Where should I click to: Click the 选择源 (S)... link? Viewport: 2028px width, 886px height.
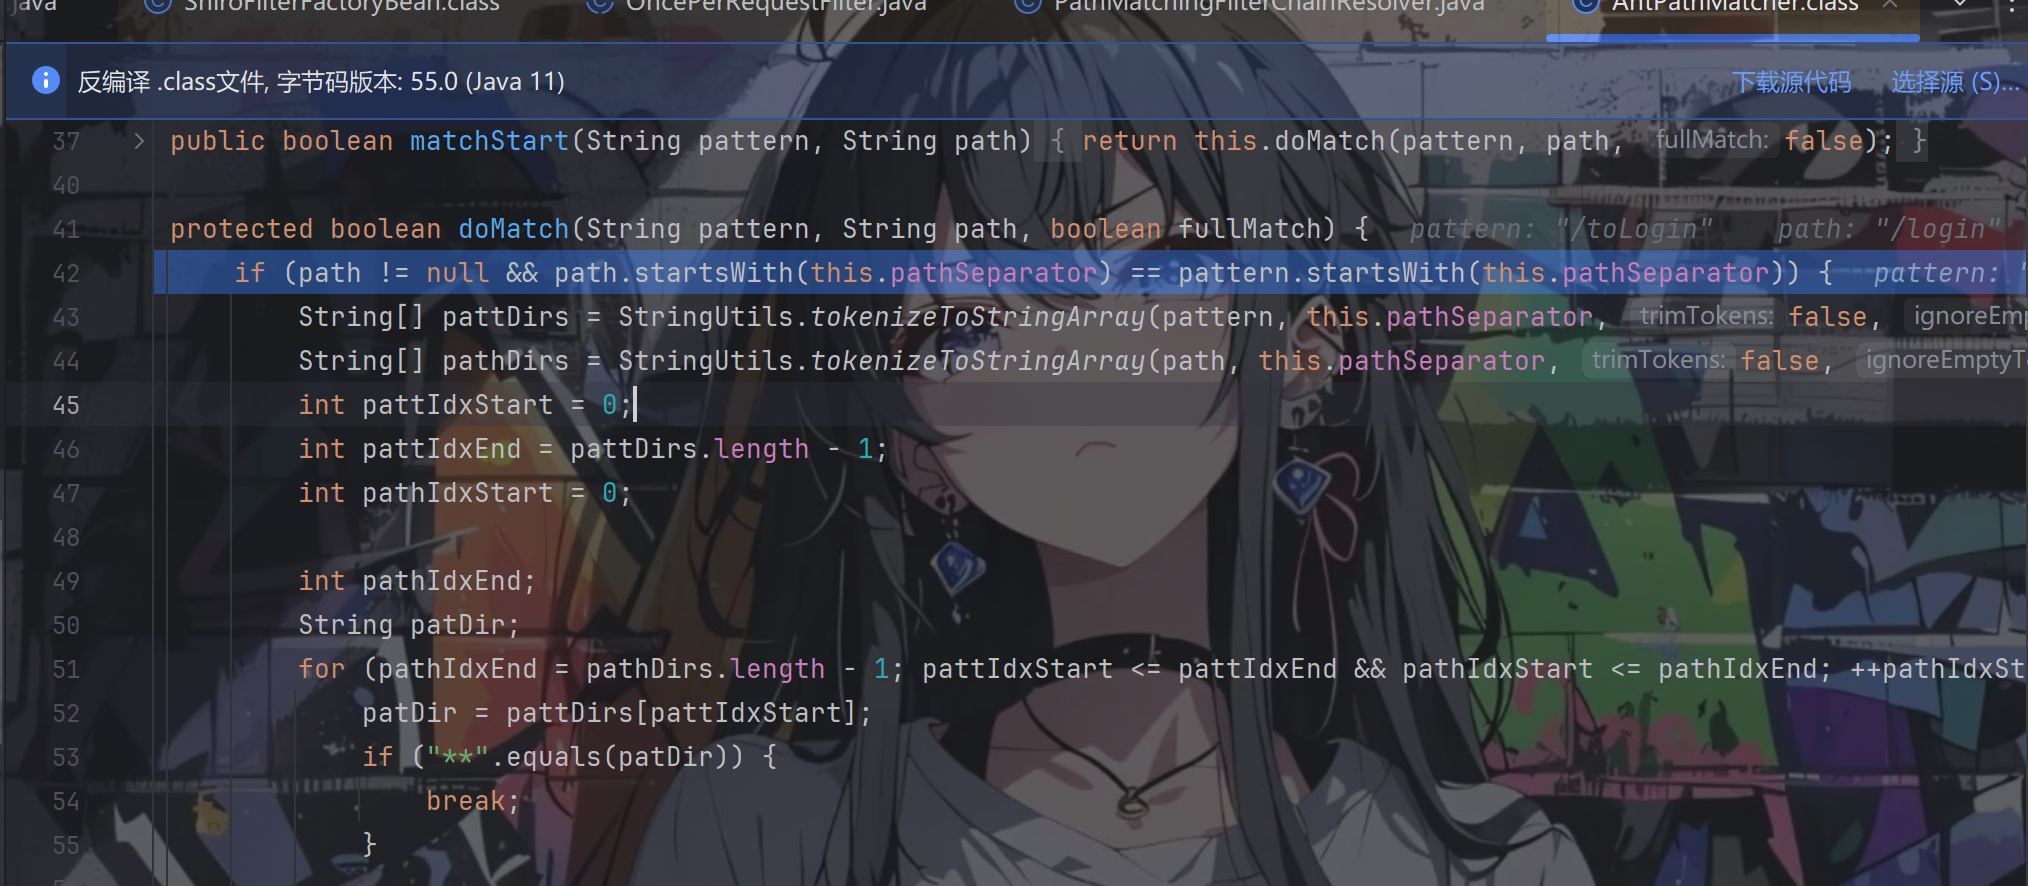click(1954, 82)
